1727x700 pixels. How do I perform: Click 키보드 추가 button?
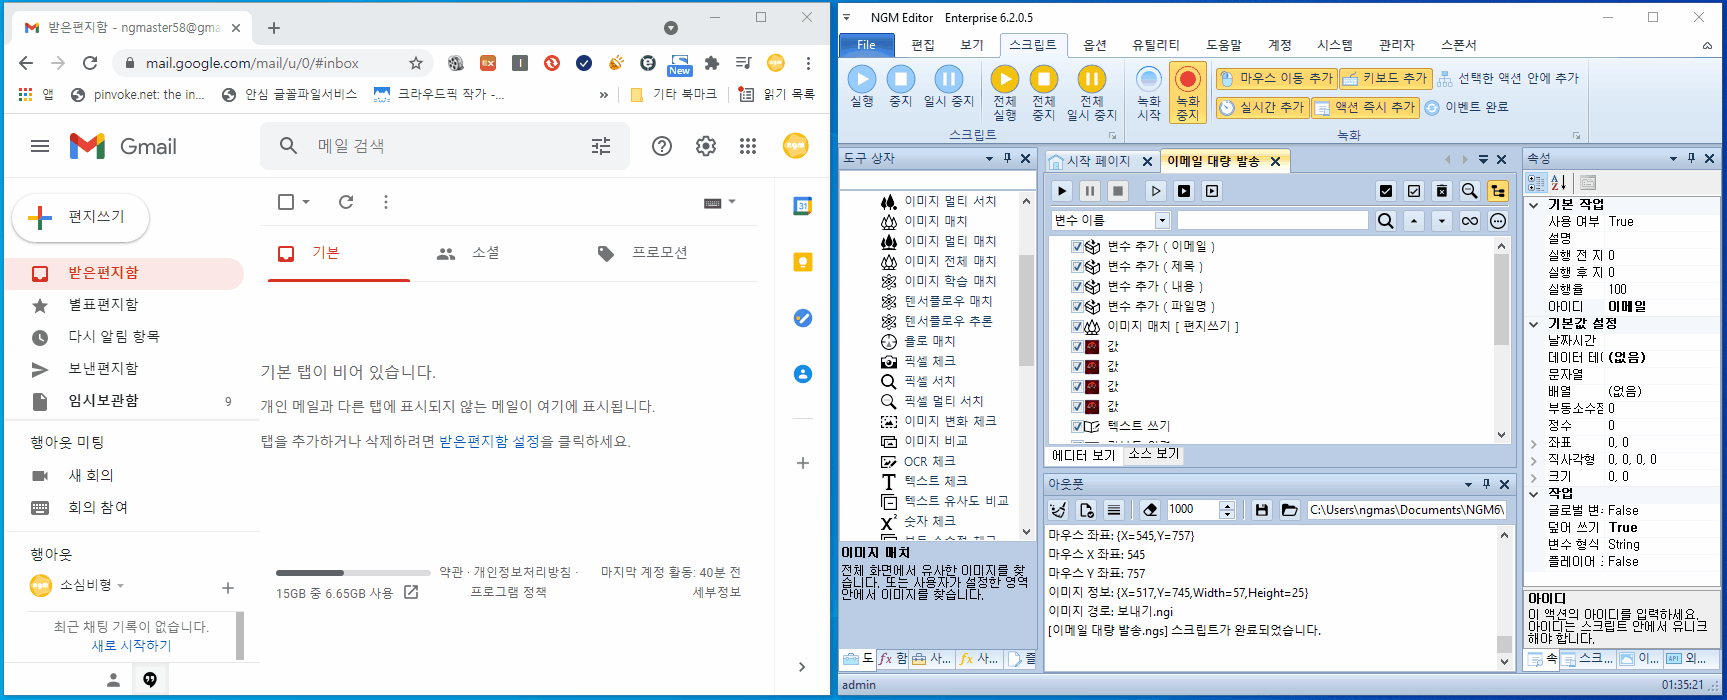[1386, 78]
